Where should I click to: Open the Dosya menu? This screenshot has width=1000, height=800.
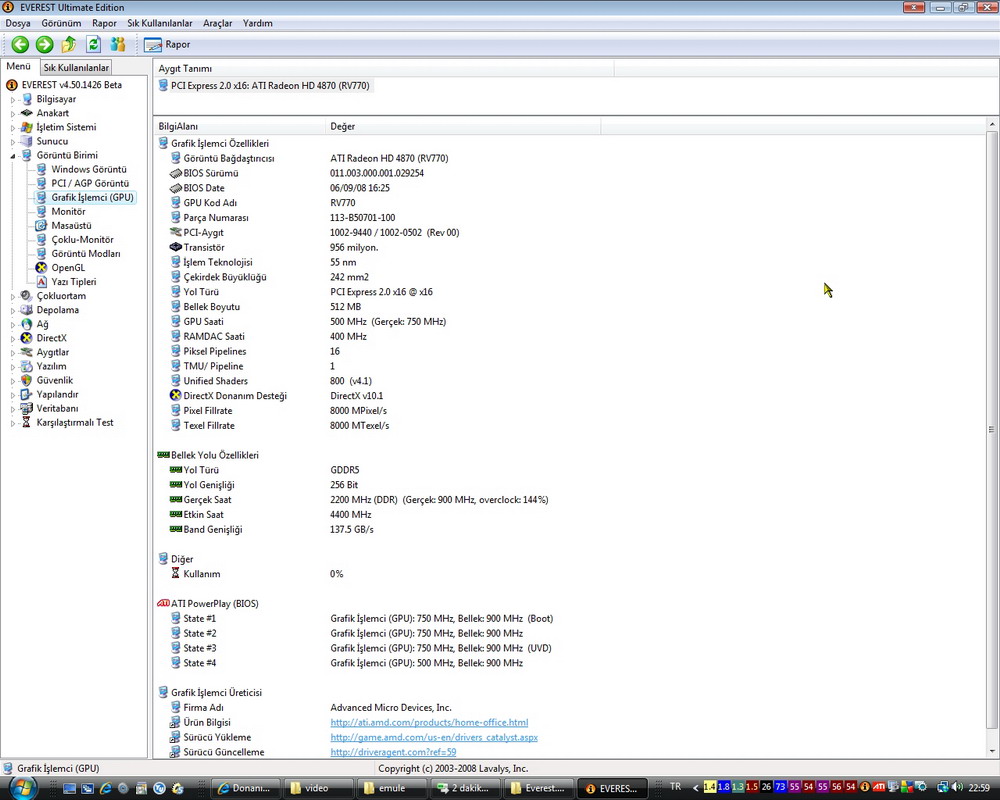(18, 23)
